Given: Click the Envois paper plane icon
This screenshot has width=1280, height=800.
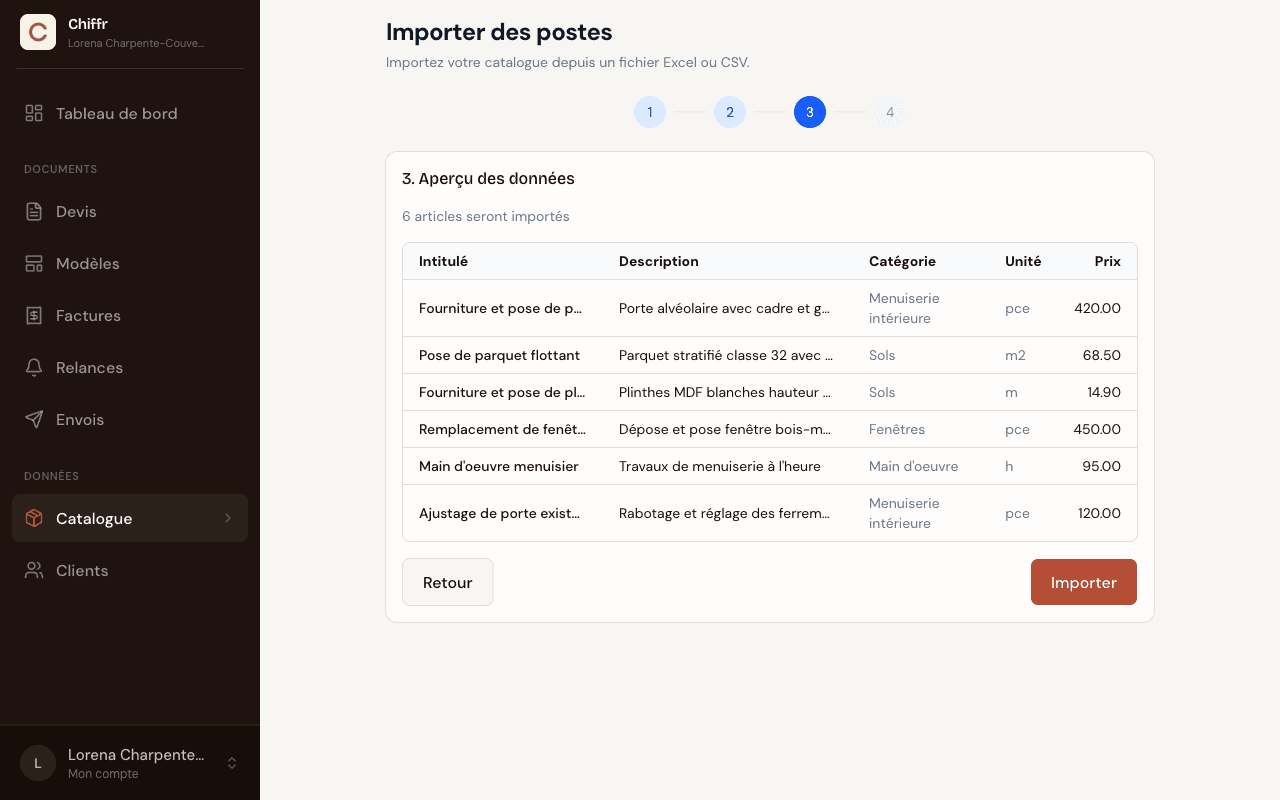Looking at the screenshot, I should [34, 419].
